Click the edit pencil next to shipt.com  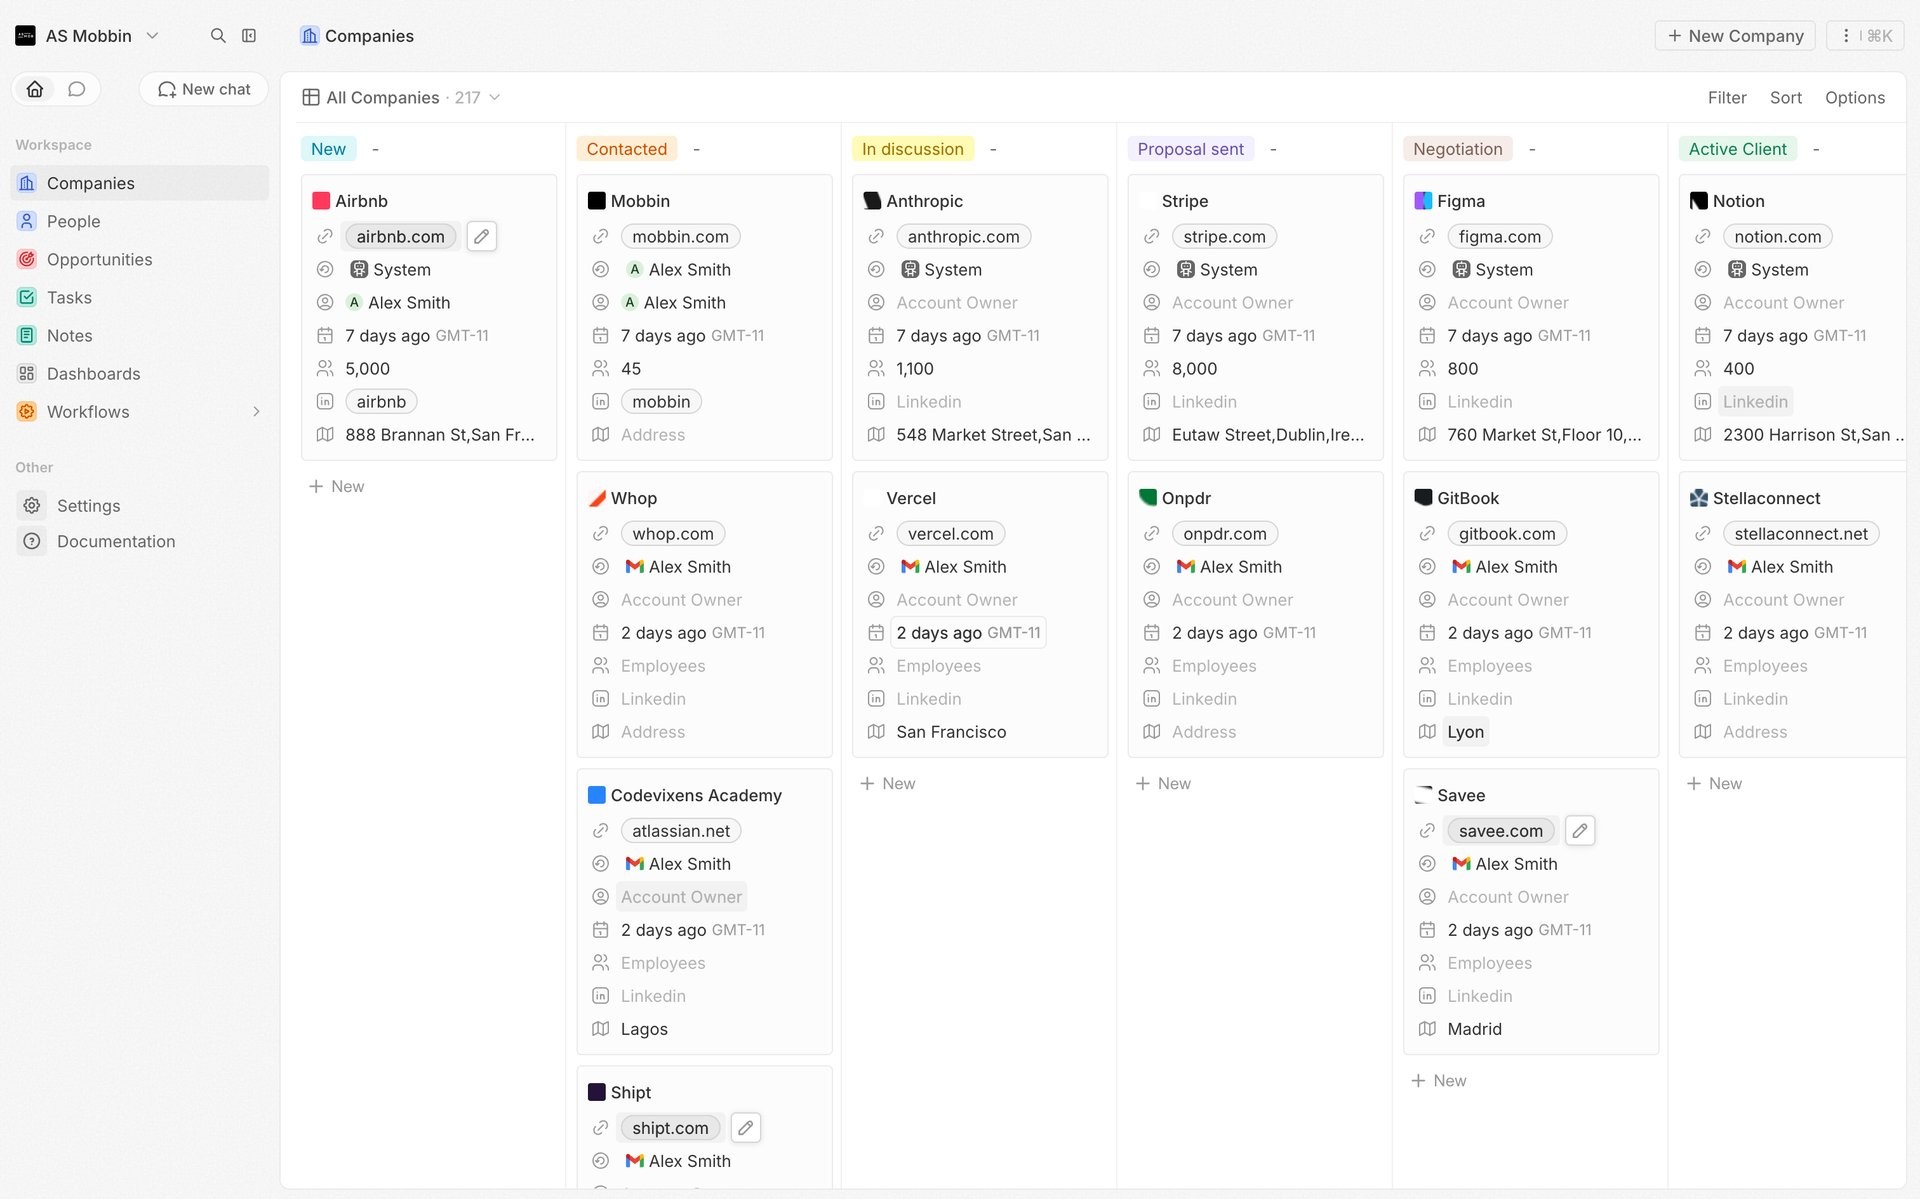tap(746, 1127)
